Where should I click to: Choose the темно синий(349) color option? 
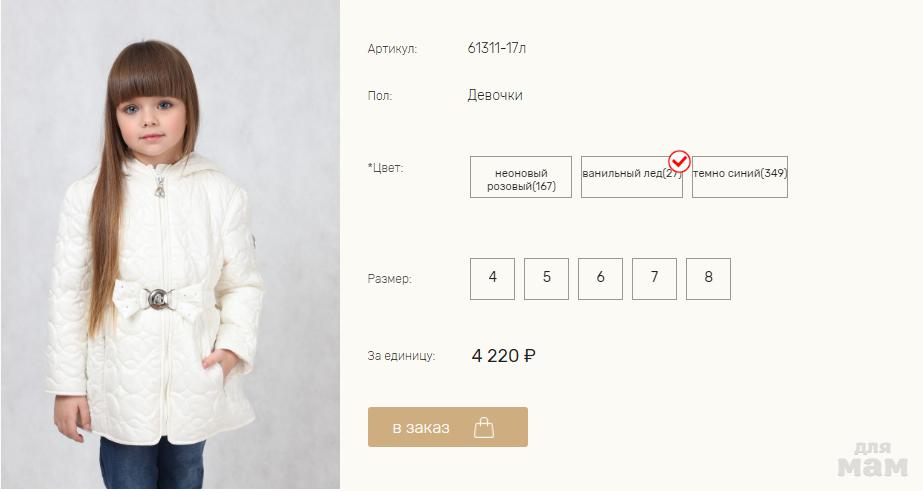739,177
